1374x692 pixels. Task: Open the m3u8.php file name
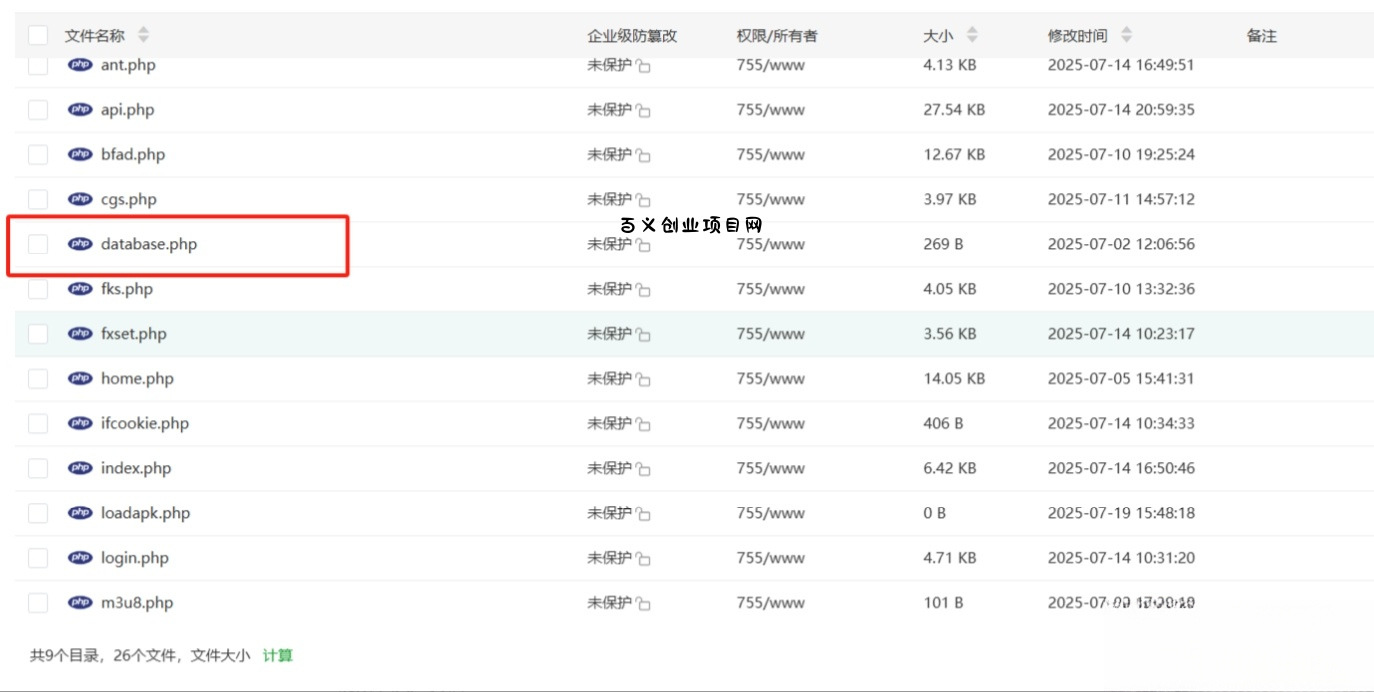pyautogui.click(x=137, y=603)
